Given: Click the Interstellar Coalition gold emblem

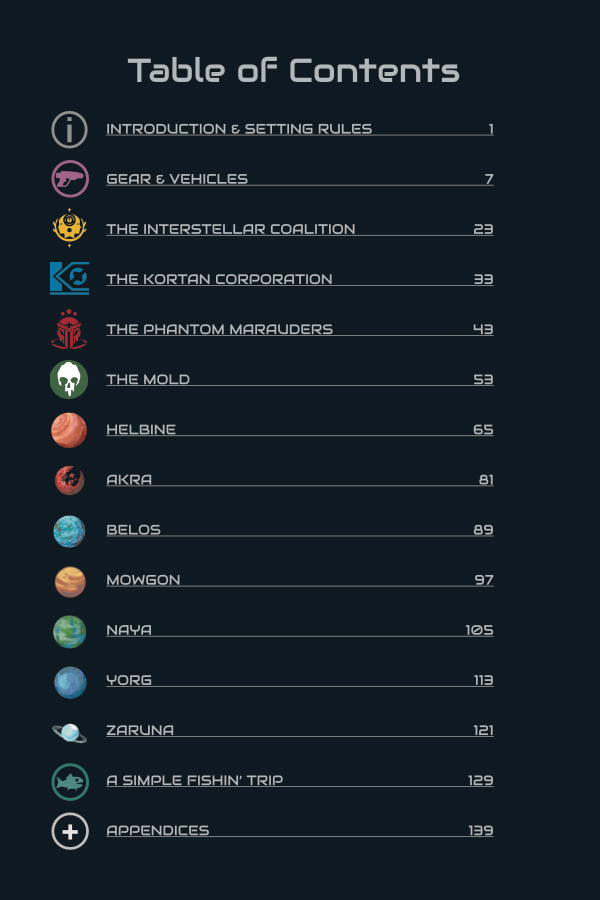Looking at the screenshot, I should point(70,229).
